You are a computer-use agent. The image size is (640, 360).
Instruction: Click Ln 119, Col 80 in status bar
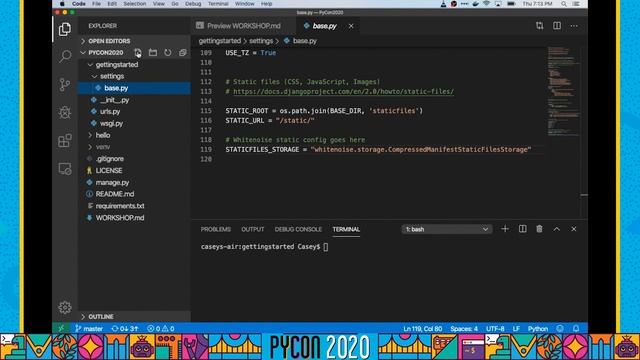point(422,329)
